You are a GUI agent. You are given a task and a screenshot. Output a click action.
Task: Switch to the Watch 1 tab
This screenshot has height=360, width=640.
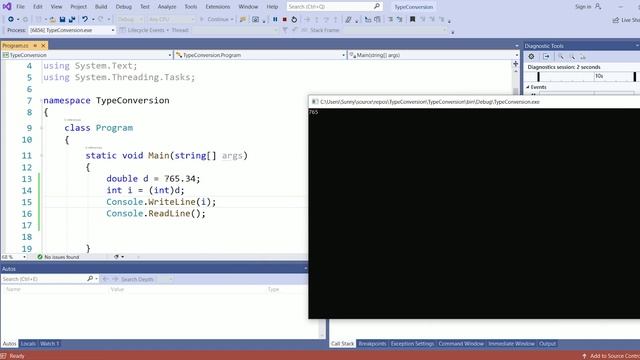pos(49,344)
